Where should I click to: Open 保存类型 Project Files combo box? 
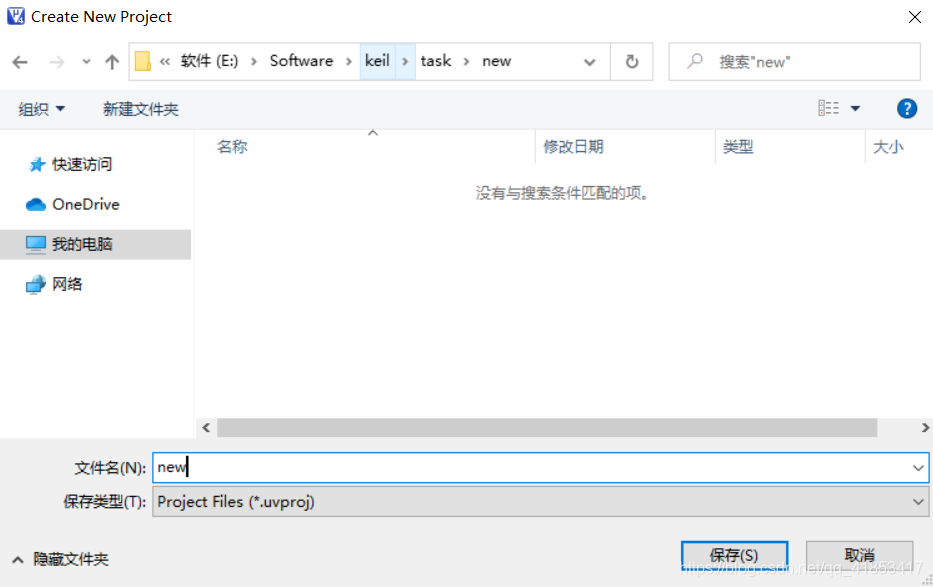click(540, 501)
